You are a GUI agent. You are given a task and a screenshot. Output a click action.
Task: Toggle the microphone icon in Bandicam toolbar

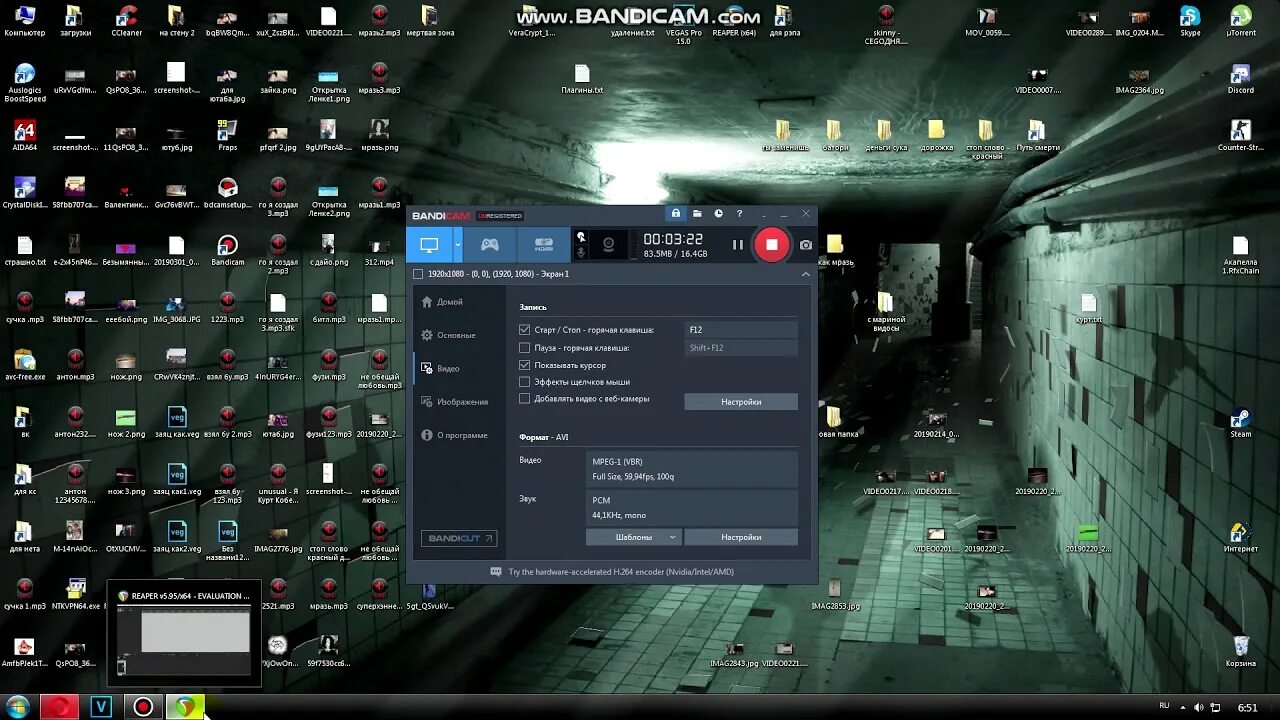coord(581,253)
